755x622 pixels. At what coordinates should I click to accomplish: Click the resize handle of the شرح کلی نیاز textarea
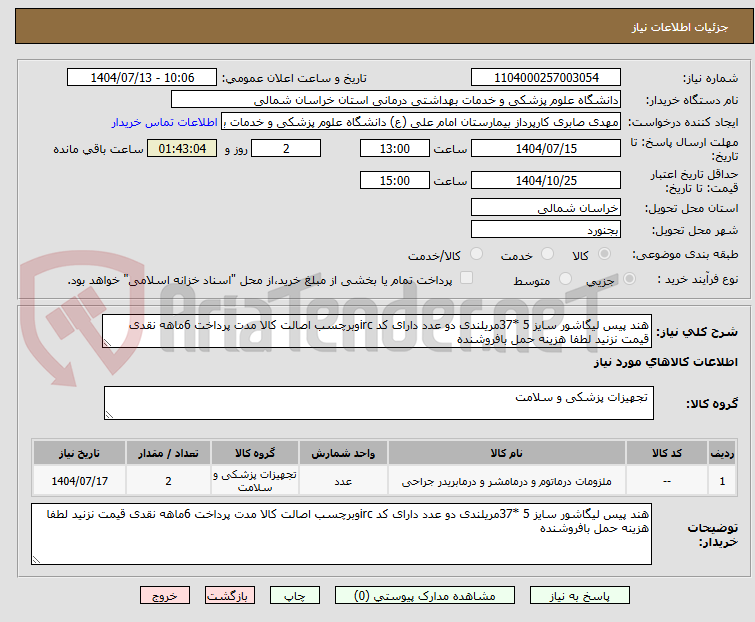tap(107, 343)
